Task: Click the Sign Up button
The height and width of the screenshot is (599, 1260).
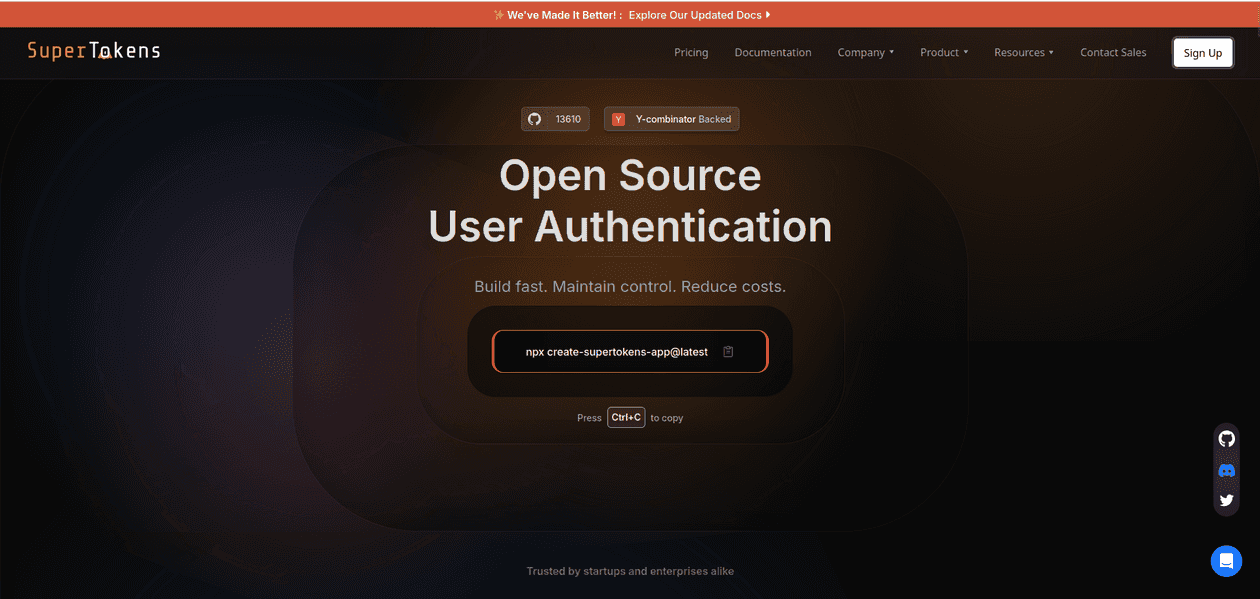Action: 1202,52
